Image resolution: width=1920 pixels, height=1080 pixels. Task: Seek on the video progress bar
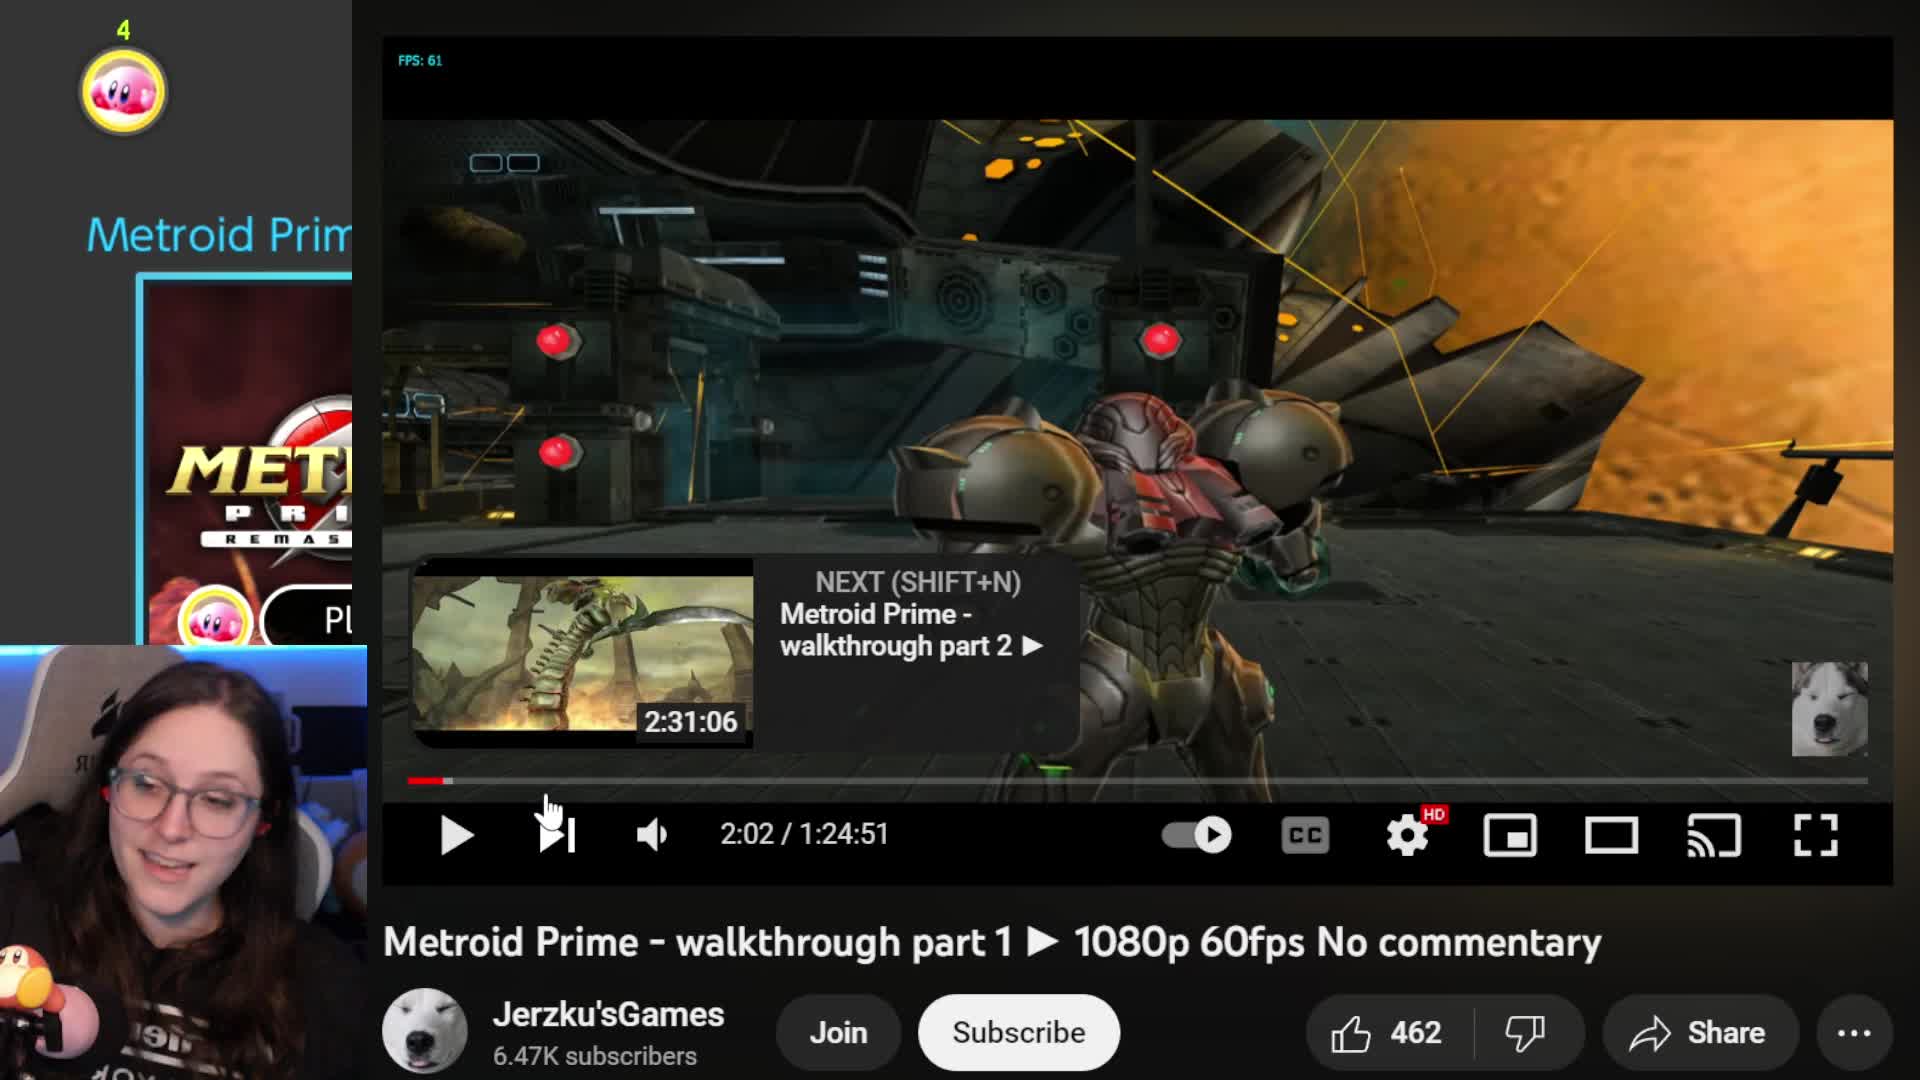1137,780
